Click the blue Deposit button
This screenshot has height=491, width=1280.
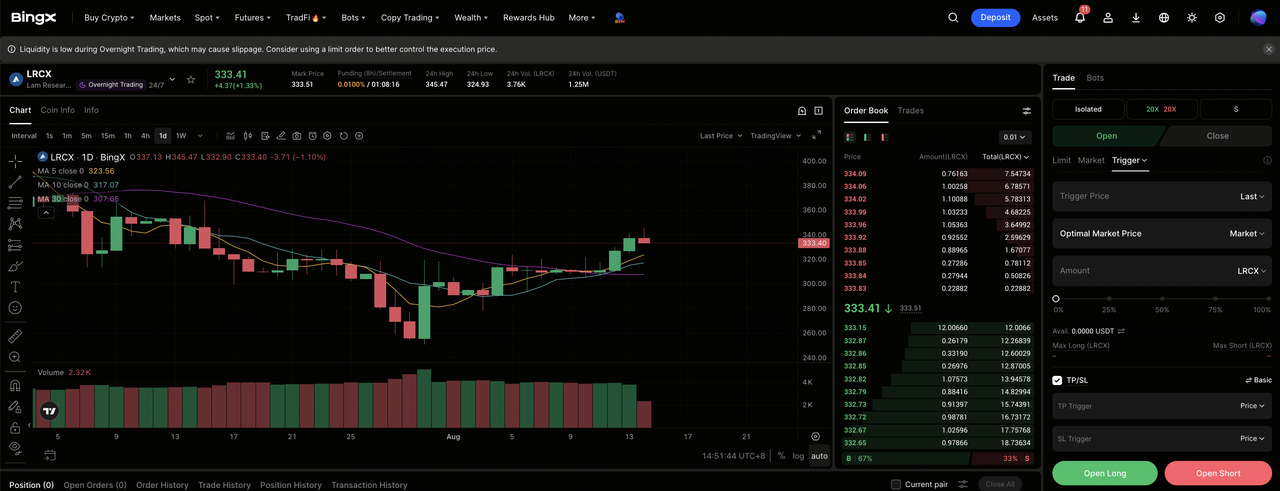995,17
